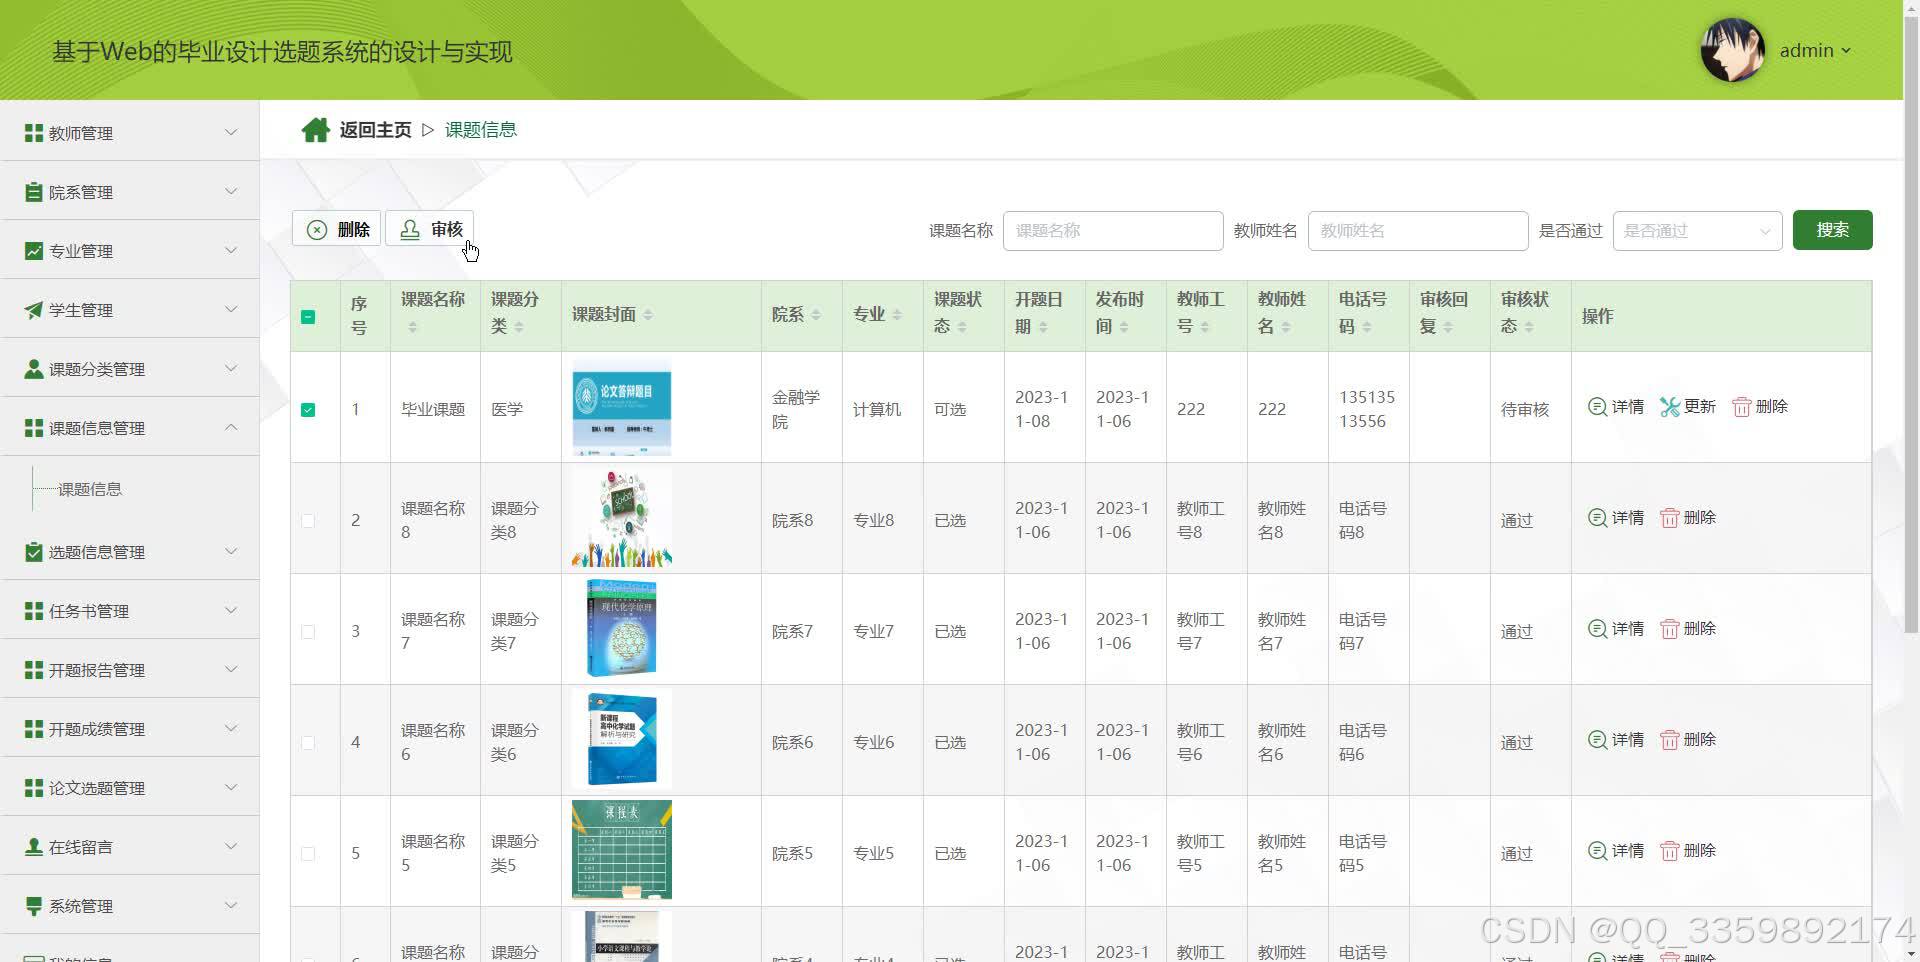The height and width of the screenshot is (962, 1920).
Task: Collapse 课题信息管理 chevron
Action: click(x=231, y=428)
